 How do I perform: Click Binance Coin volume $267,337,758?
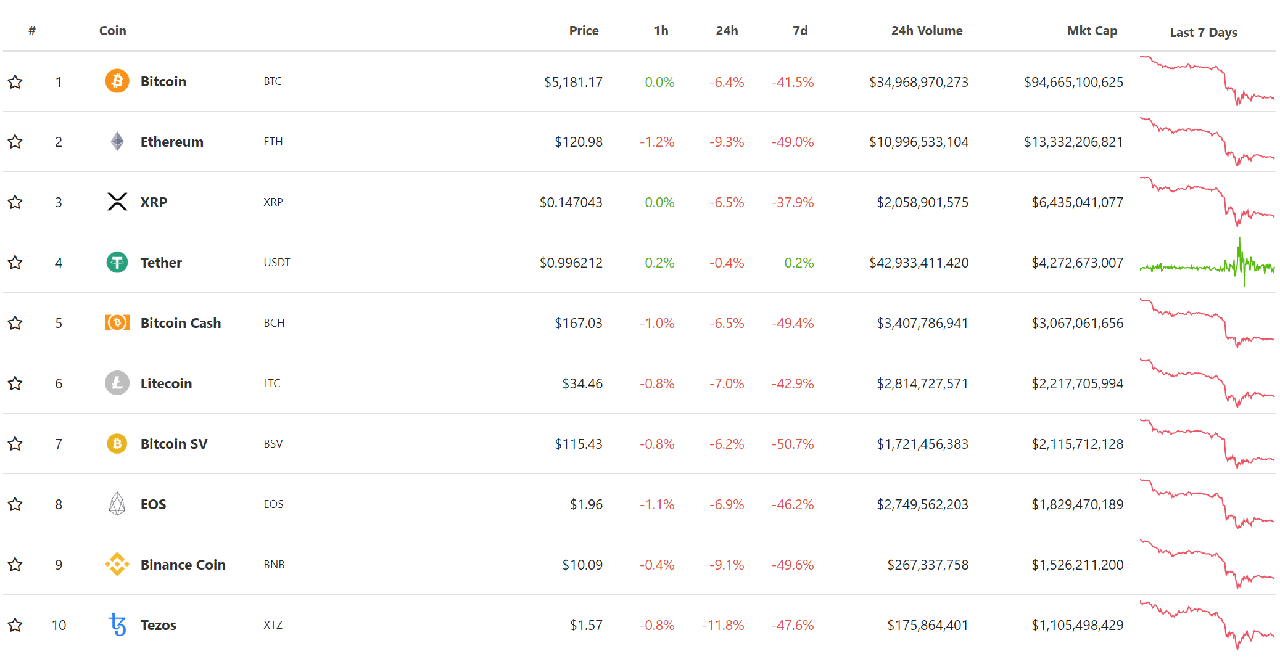(928, 565)
